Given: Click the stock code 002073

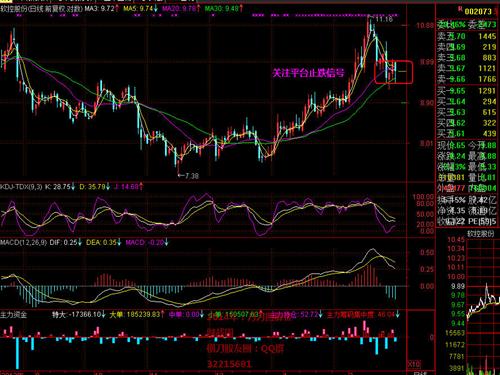Looking at the screenshot, I should [478, 12].
